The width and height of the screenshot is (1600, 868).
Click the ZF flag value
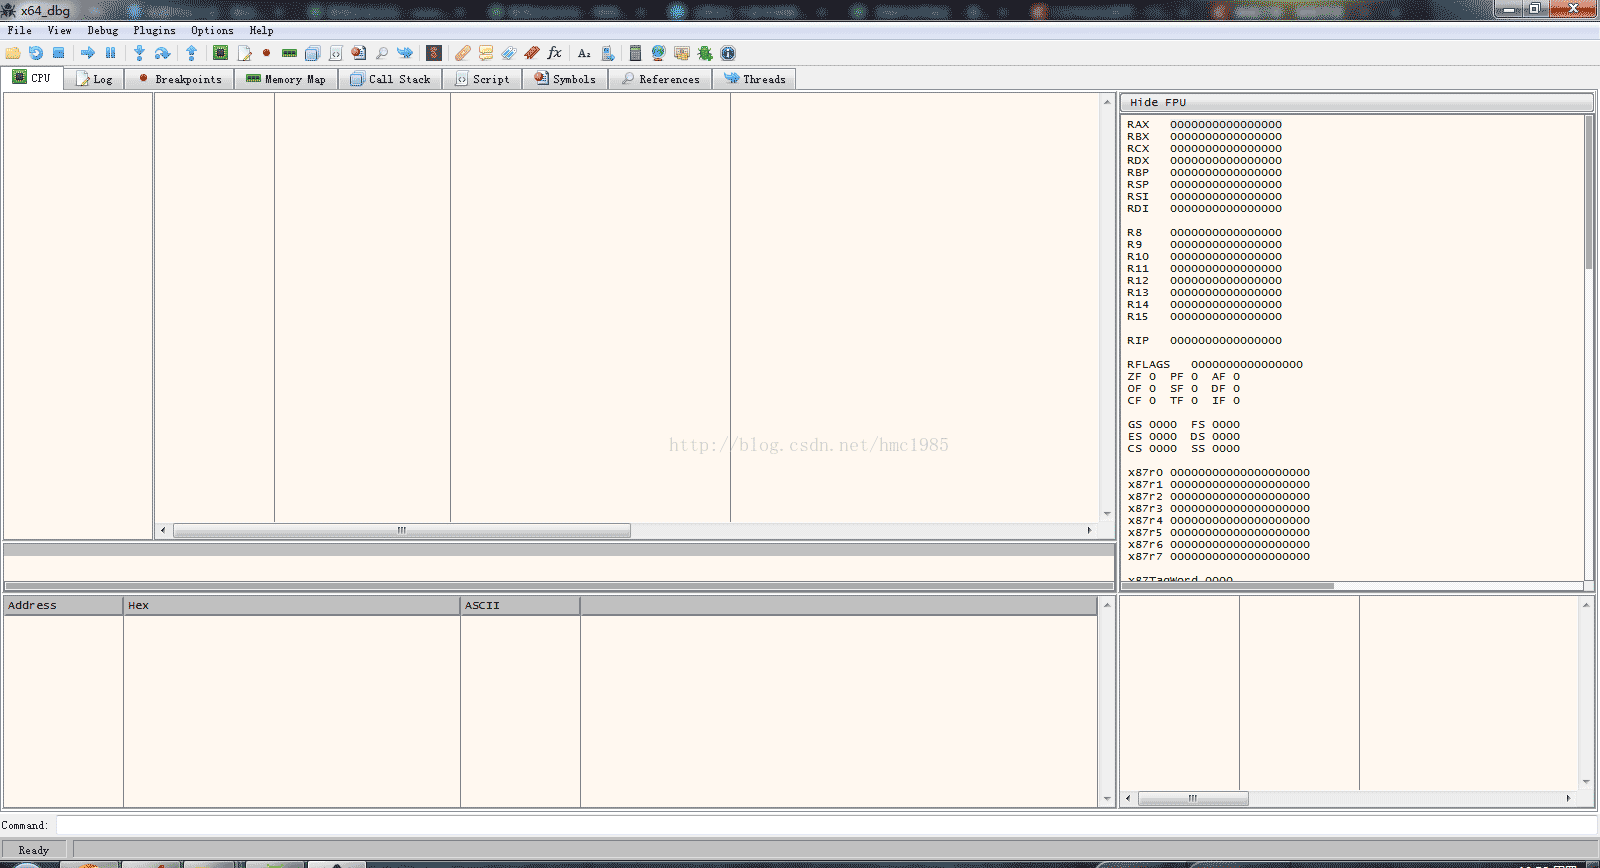(1152, 377)
